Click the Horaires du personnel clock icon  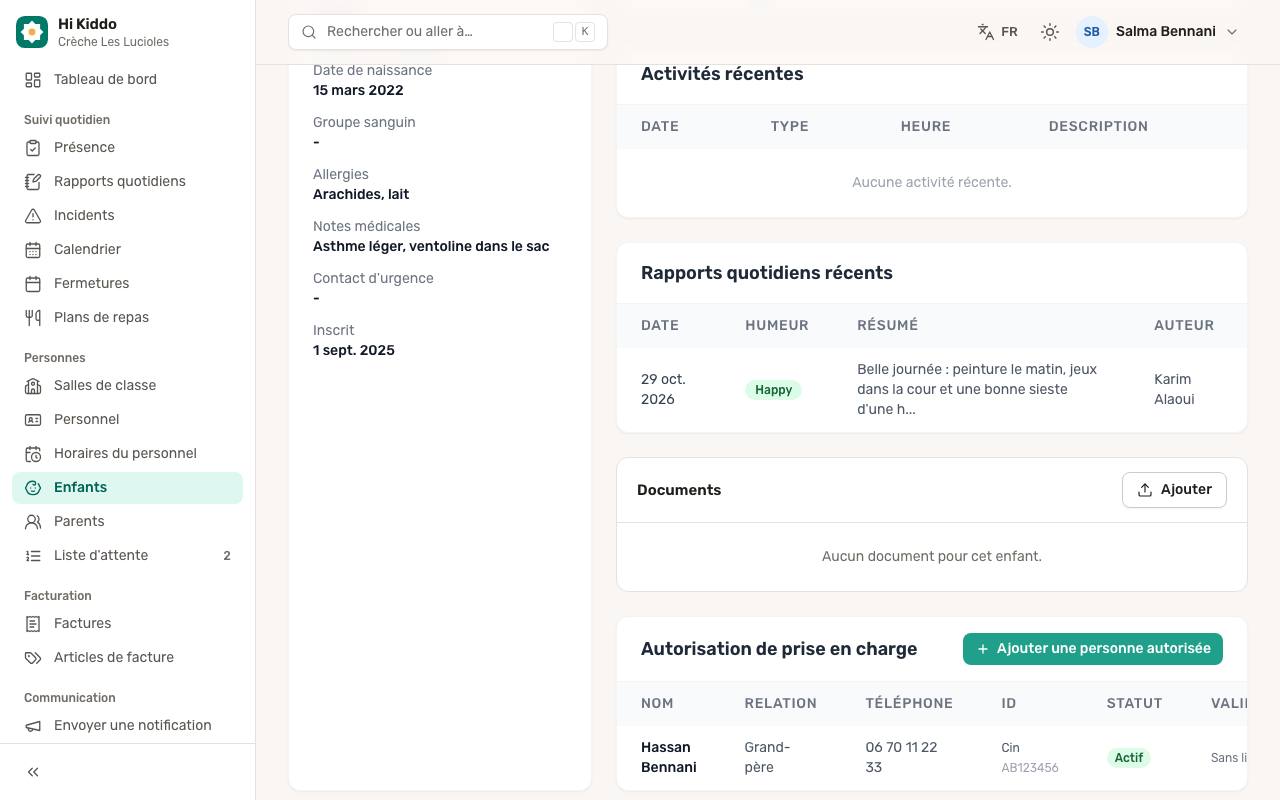(x=33, y=454)
